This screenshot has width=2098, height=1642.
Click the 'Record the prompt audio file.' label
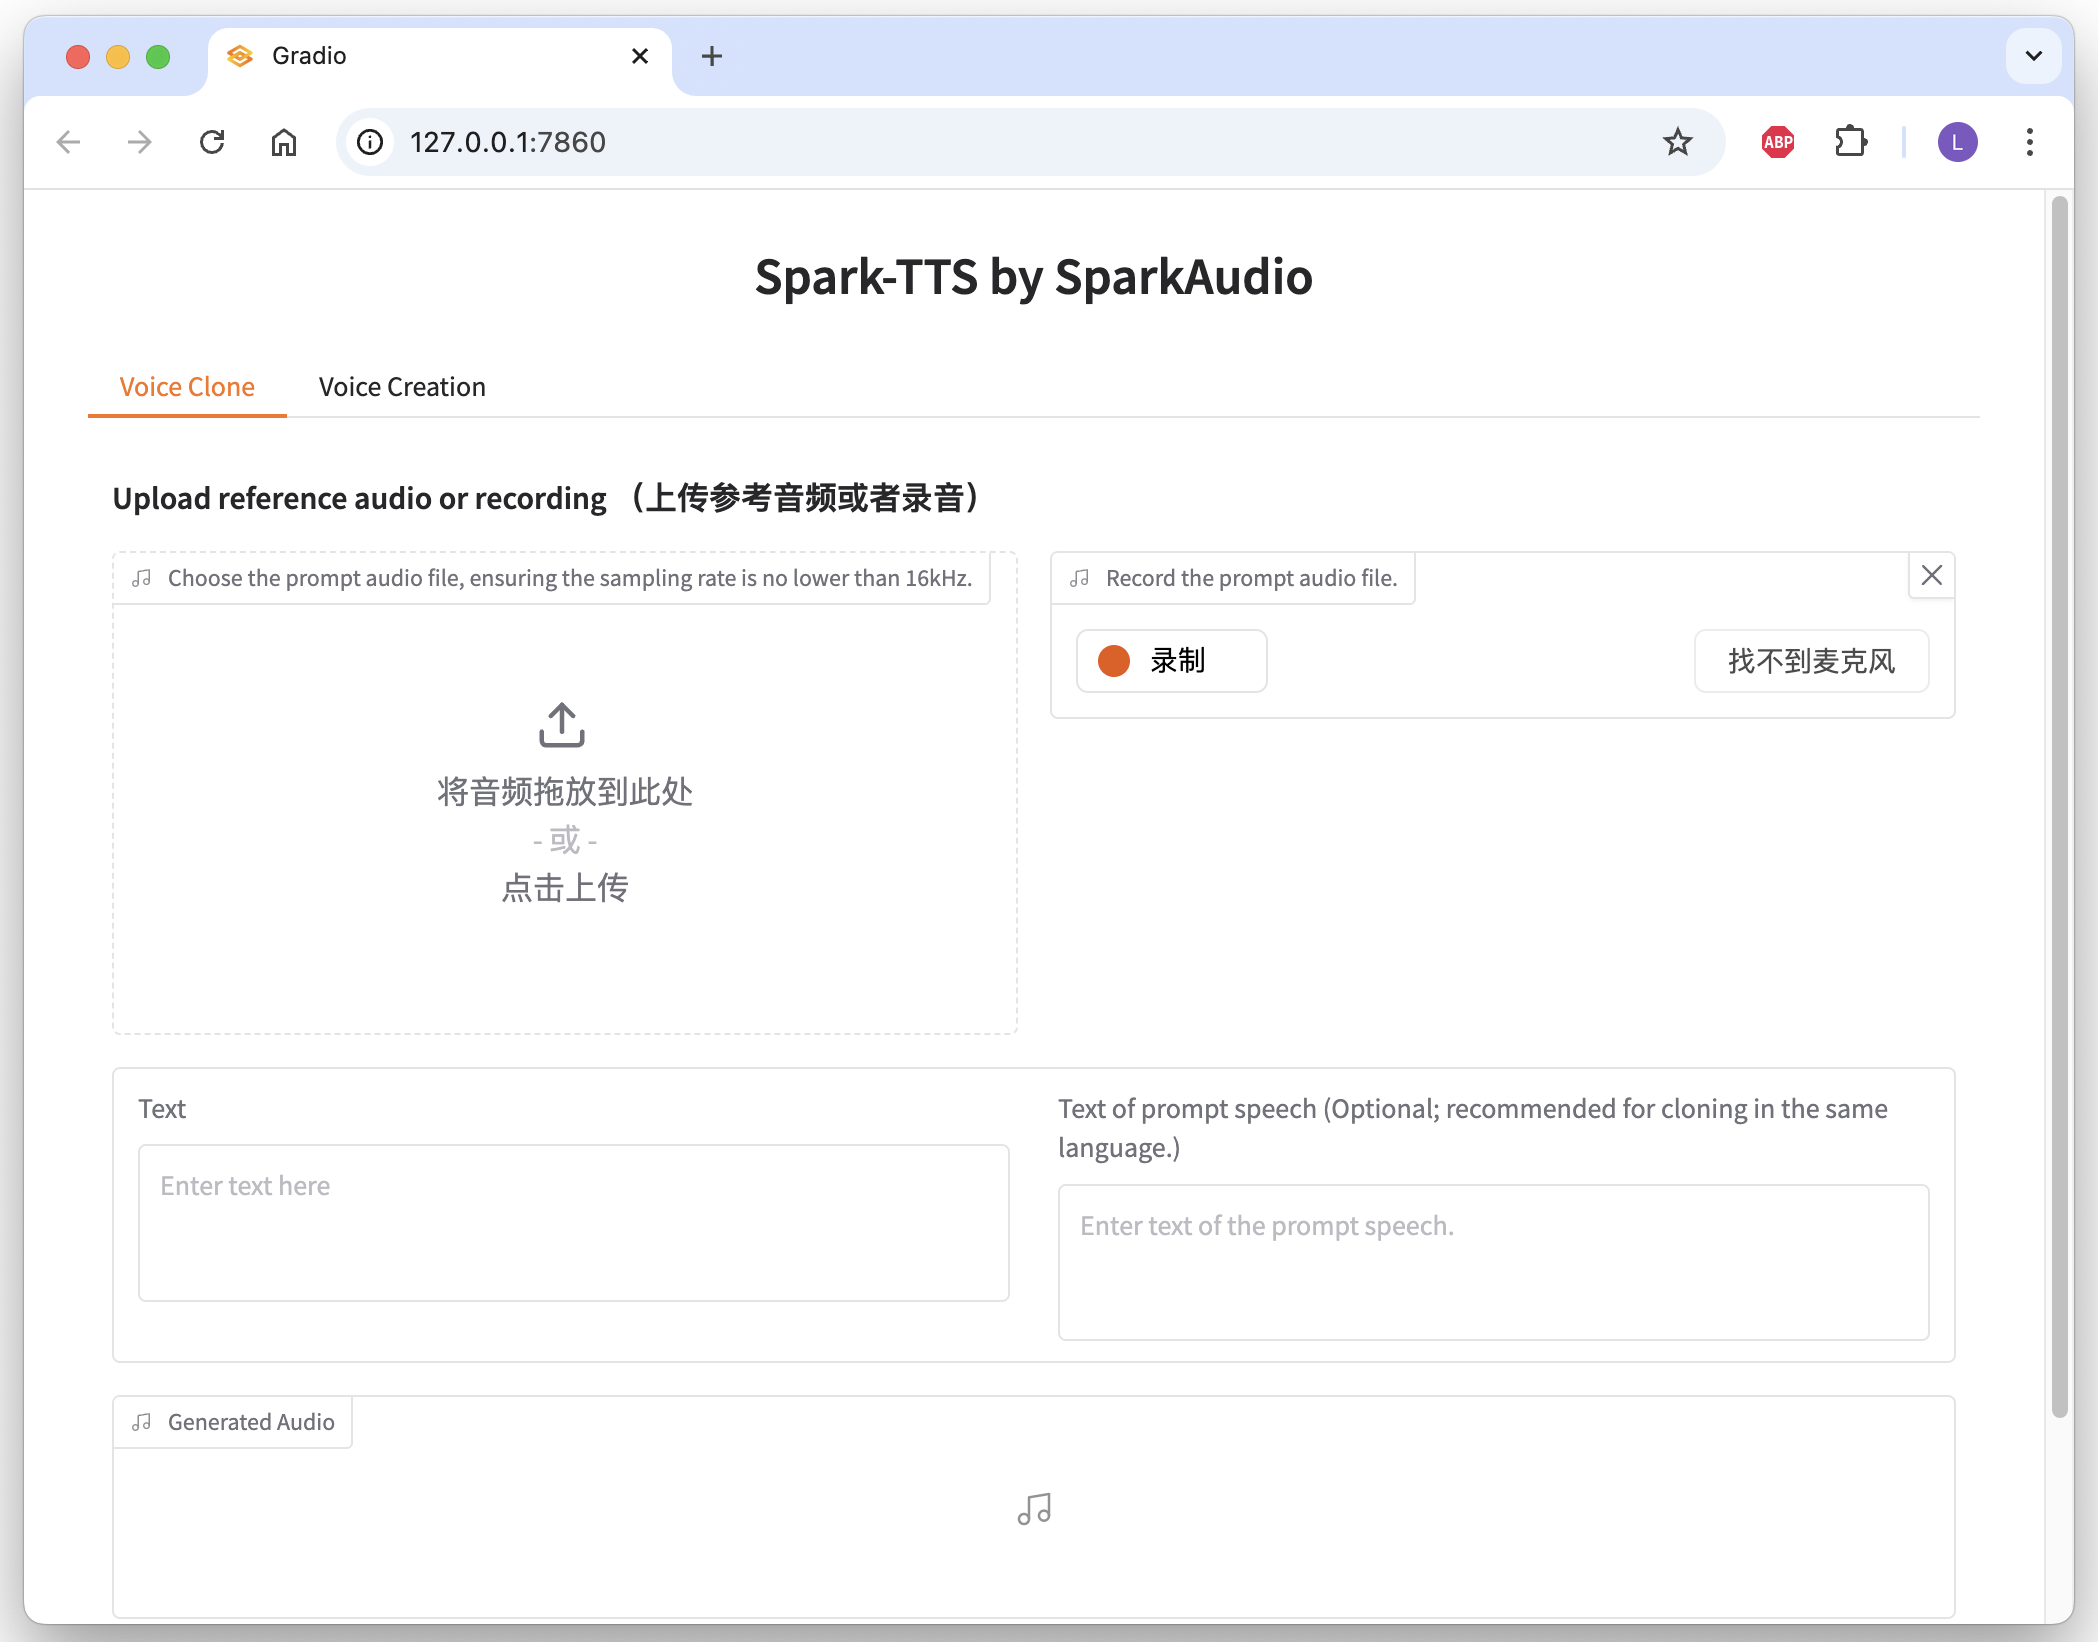click(1233, 578)
